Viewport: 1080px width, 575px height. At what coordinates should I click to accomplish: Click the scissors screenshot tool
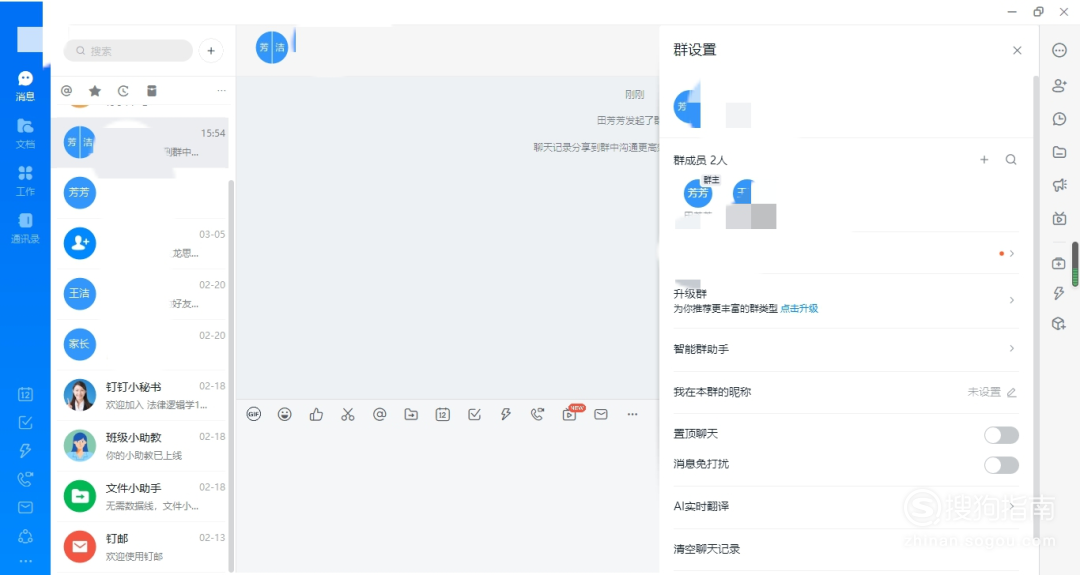click(348, 414)
